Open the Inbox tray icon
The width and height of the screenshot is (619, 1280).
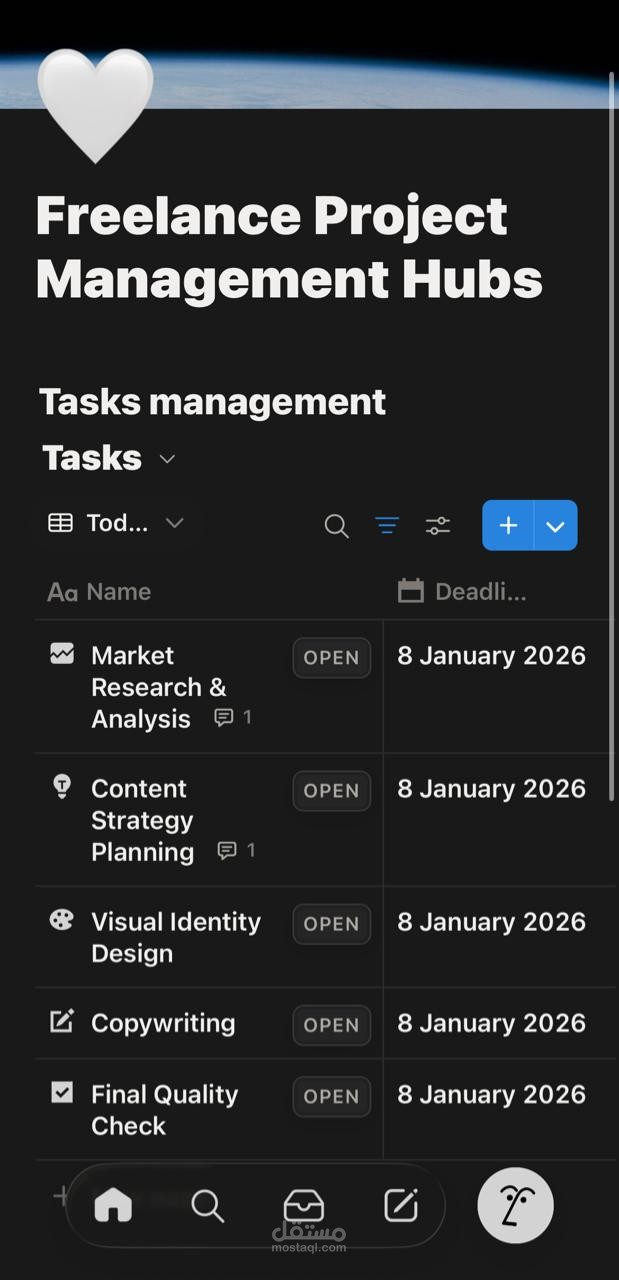304,1206
